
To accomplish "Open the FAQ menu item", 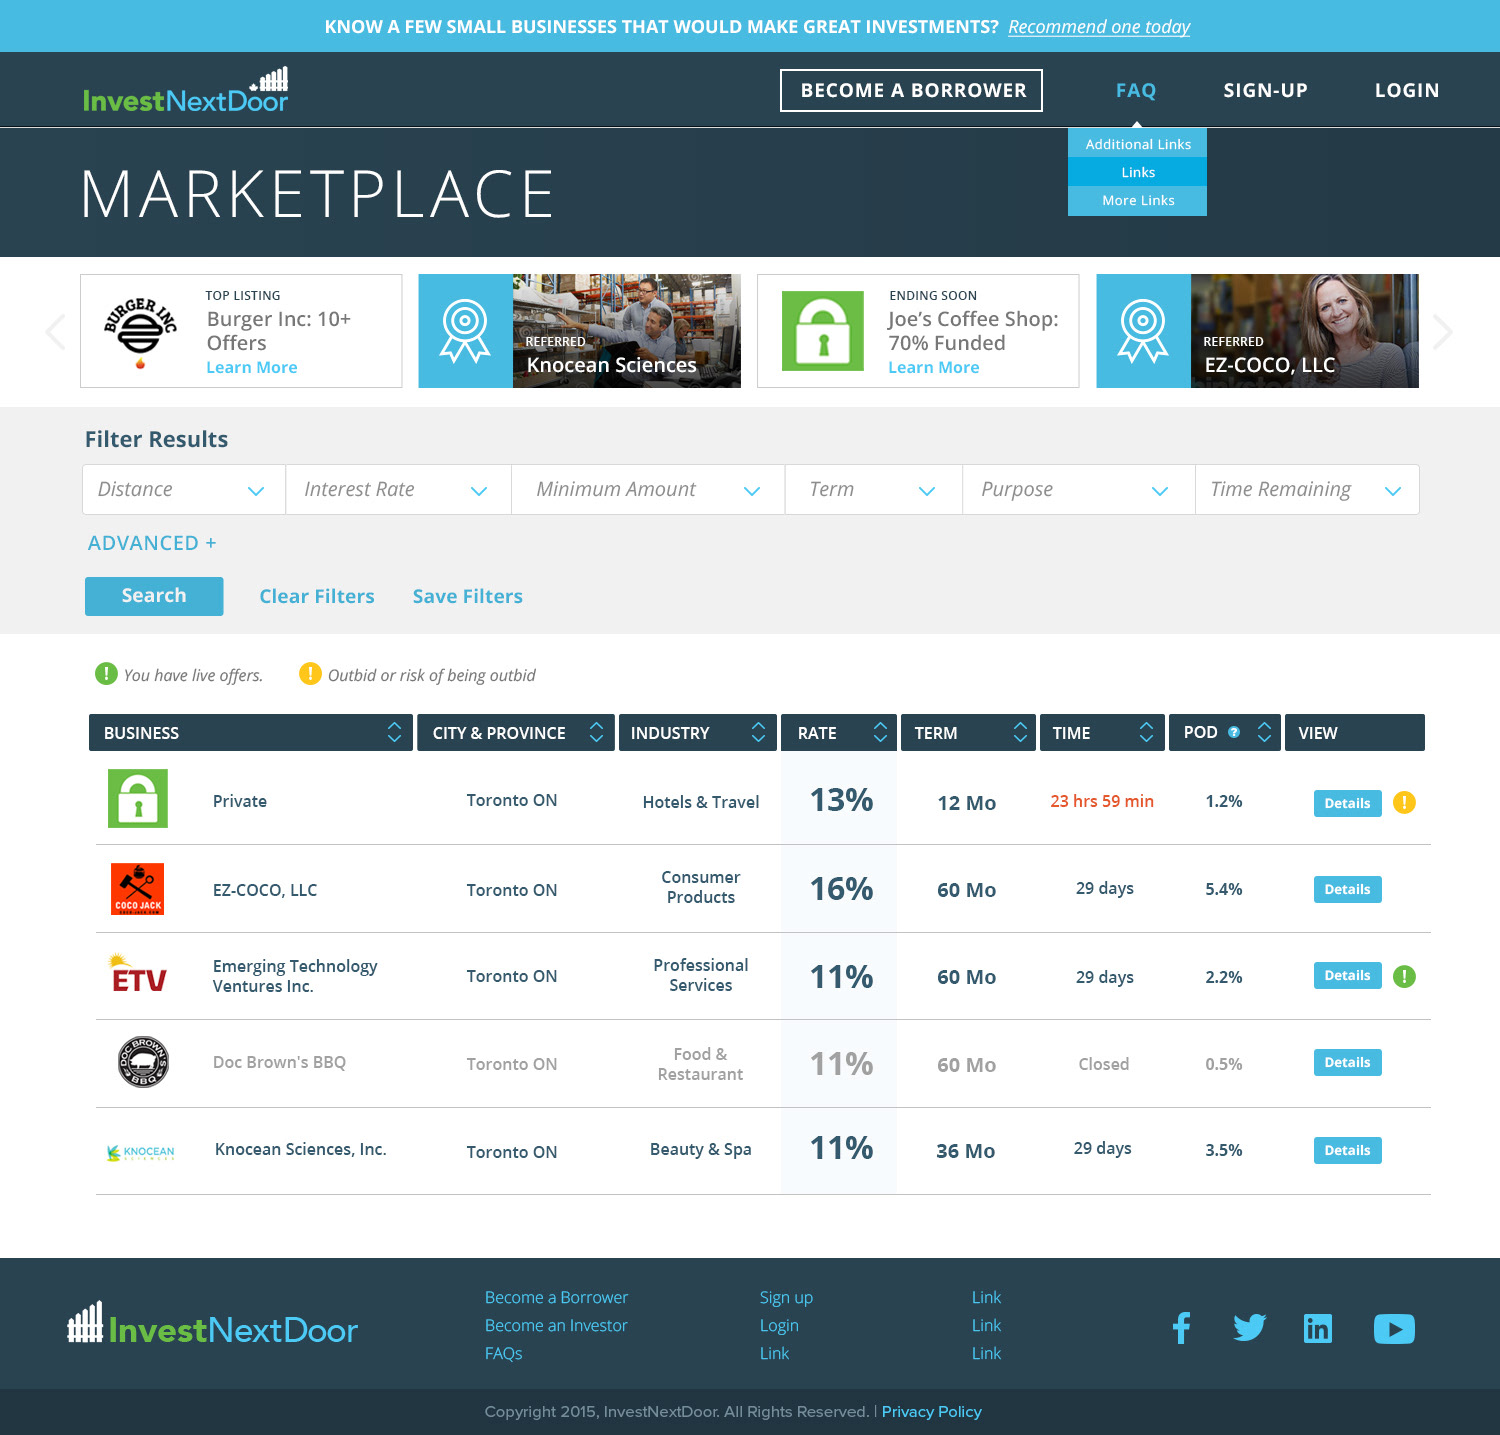I will 1136,90.
